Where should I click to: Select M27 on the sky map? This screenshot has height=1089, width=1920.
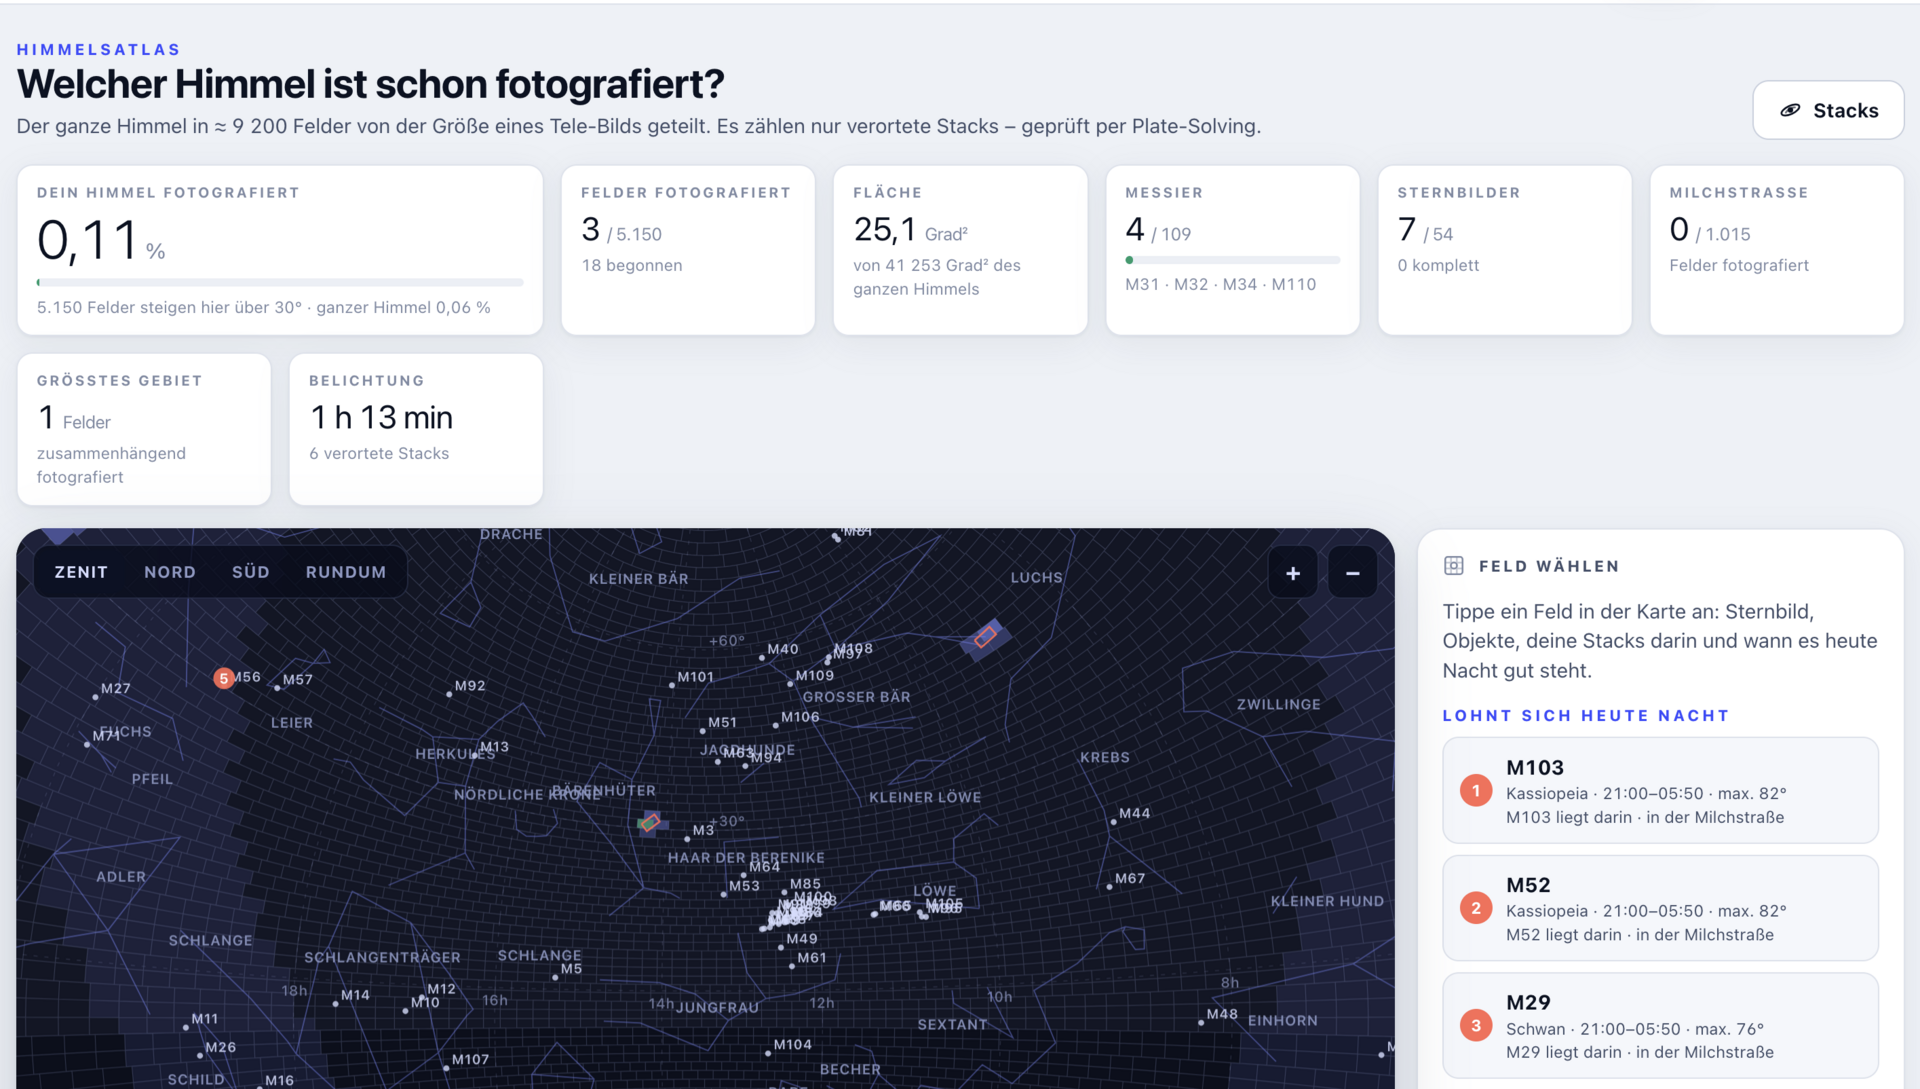(x=95, y=697)
